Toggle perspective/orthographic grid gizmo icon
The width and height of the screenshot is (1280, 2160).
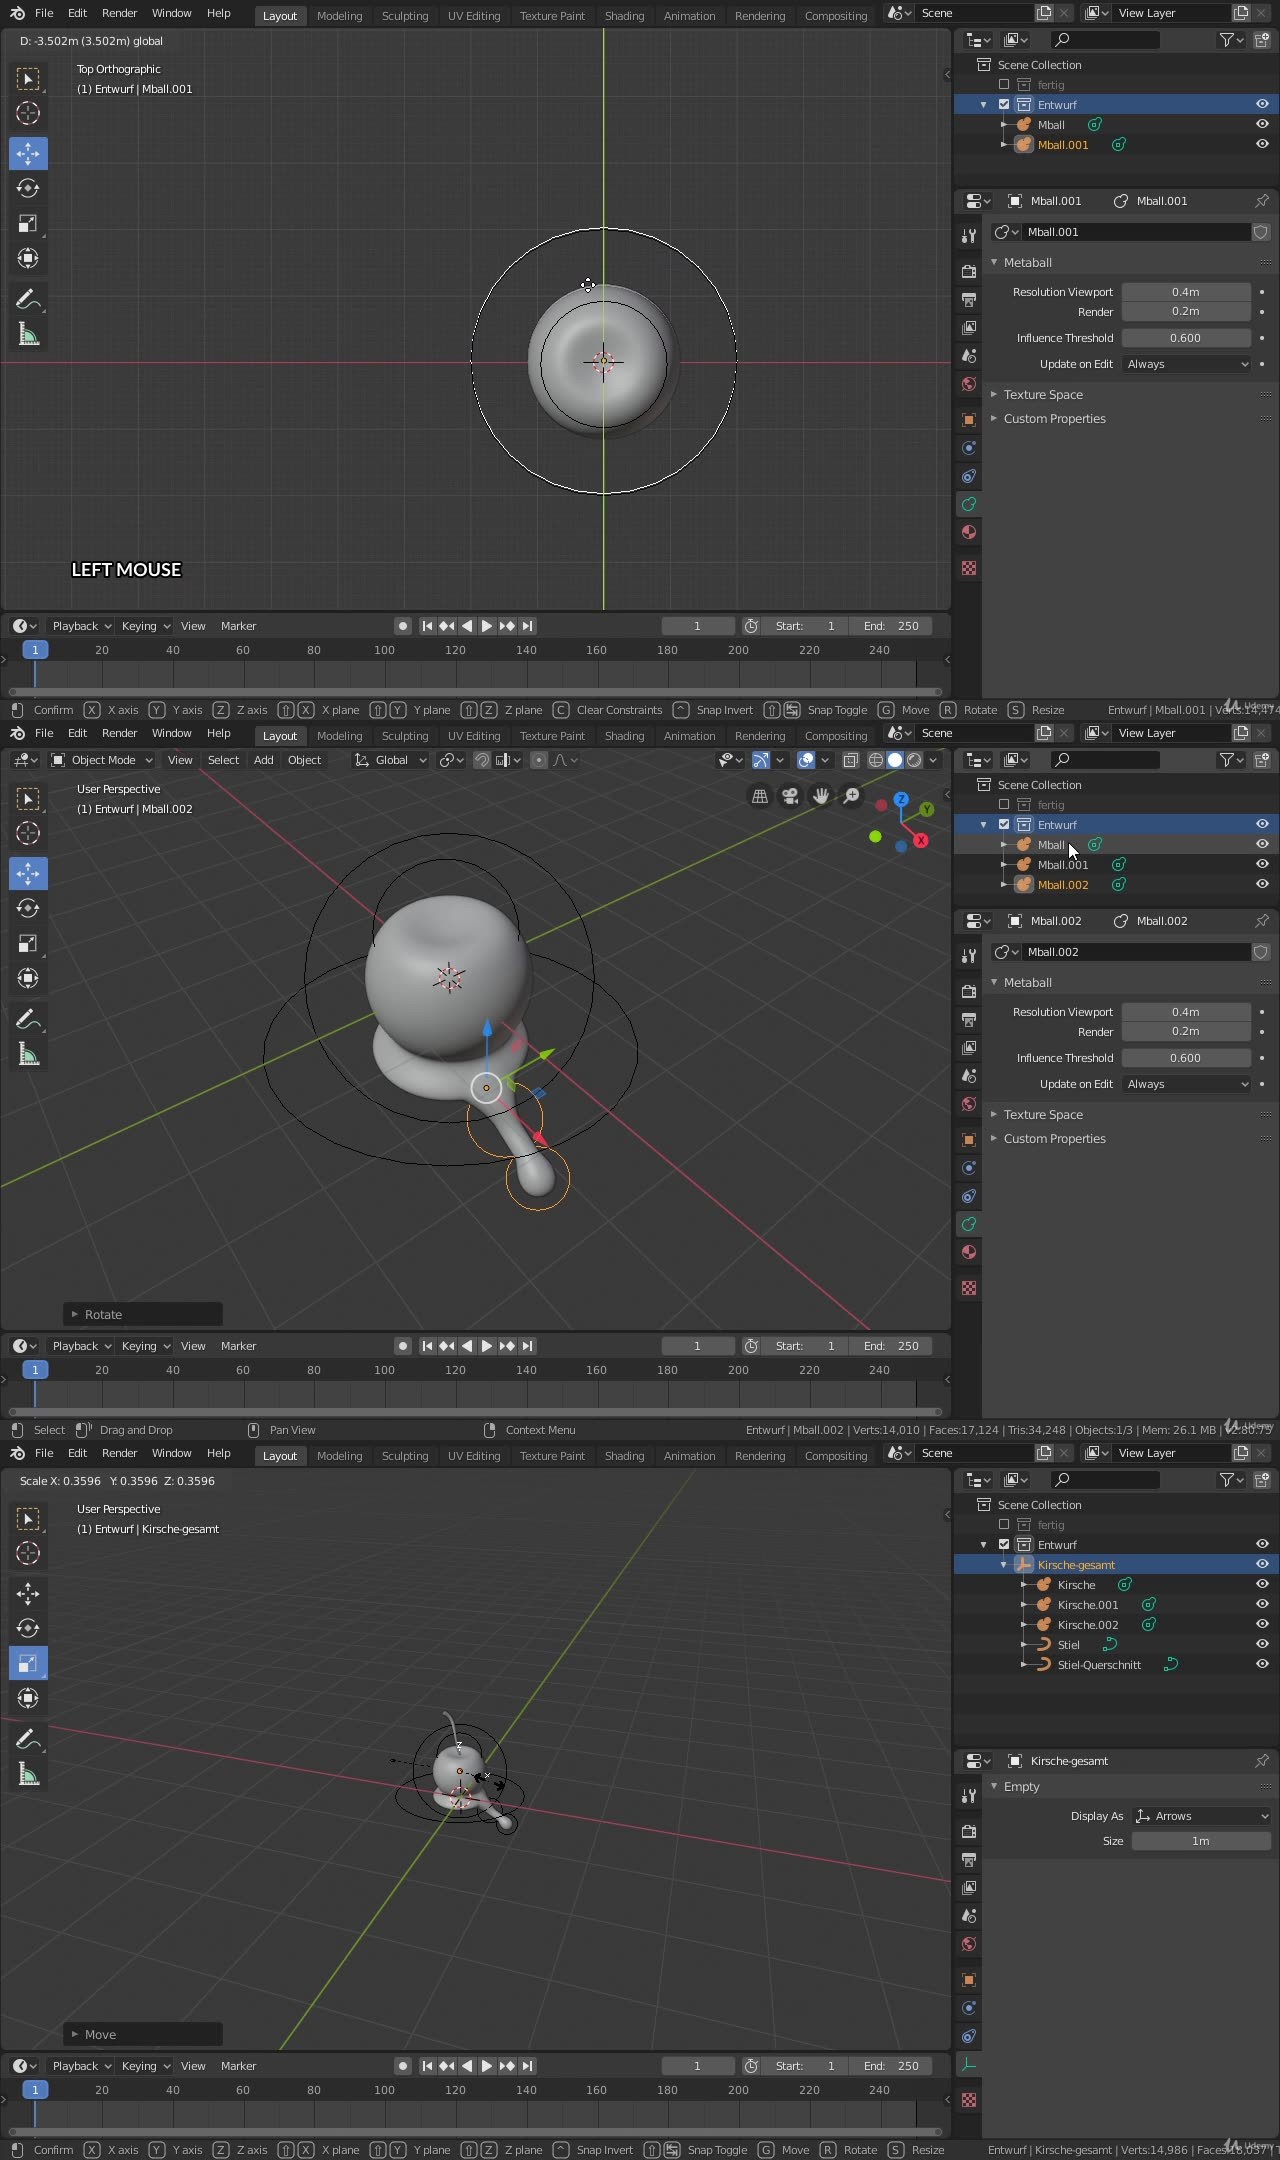(x=760, y=796)
